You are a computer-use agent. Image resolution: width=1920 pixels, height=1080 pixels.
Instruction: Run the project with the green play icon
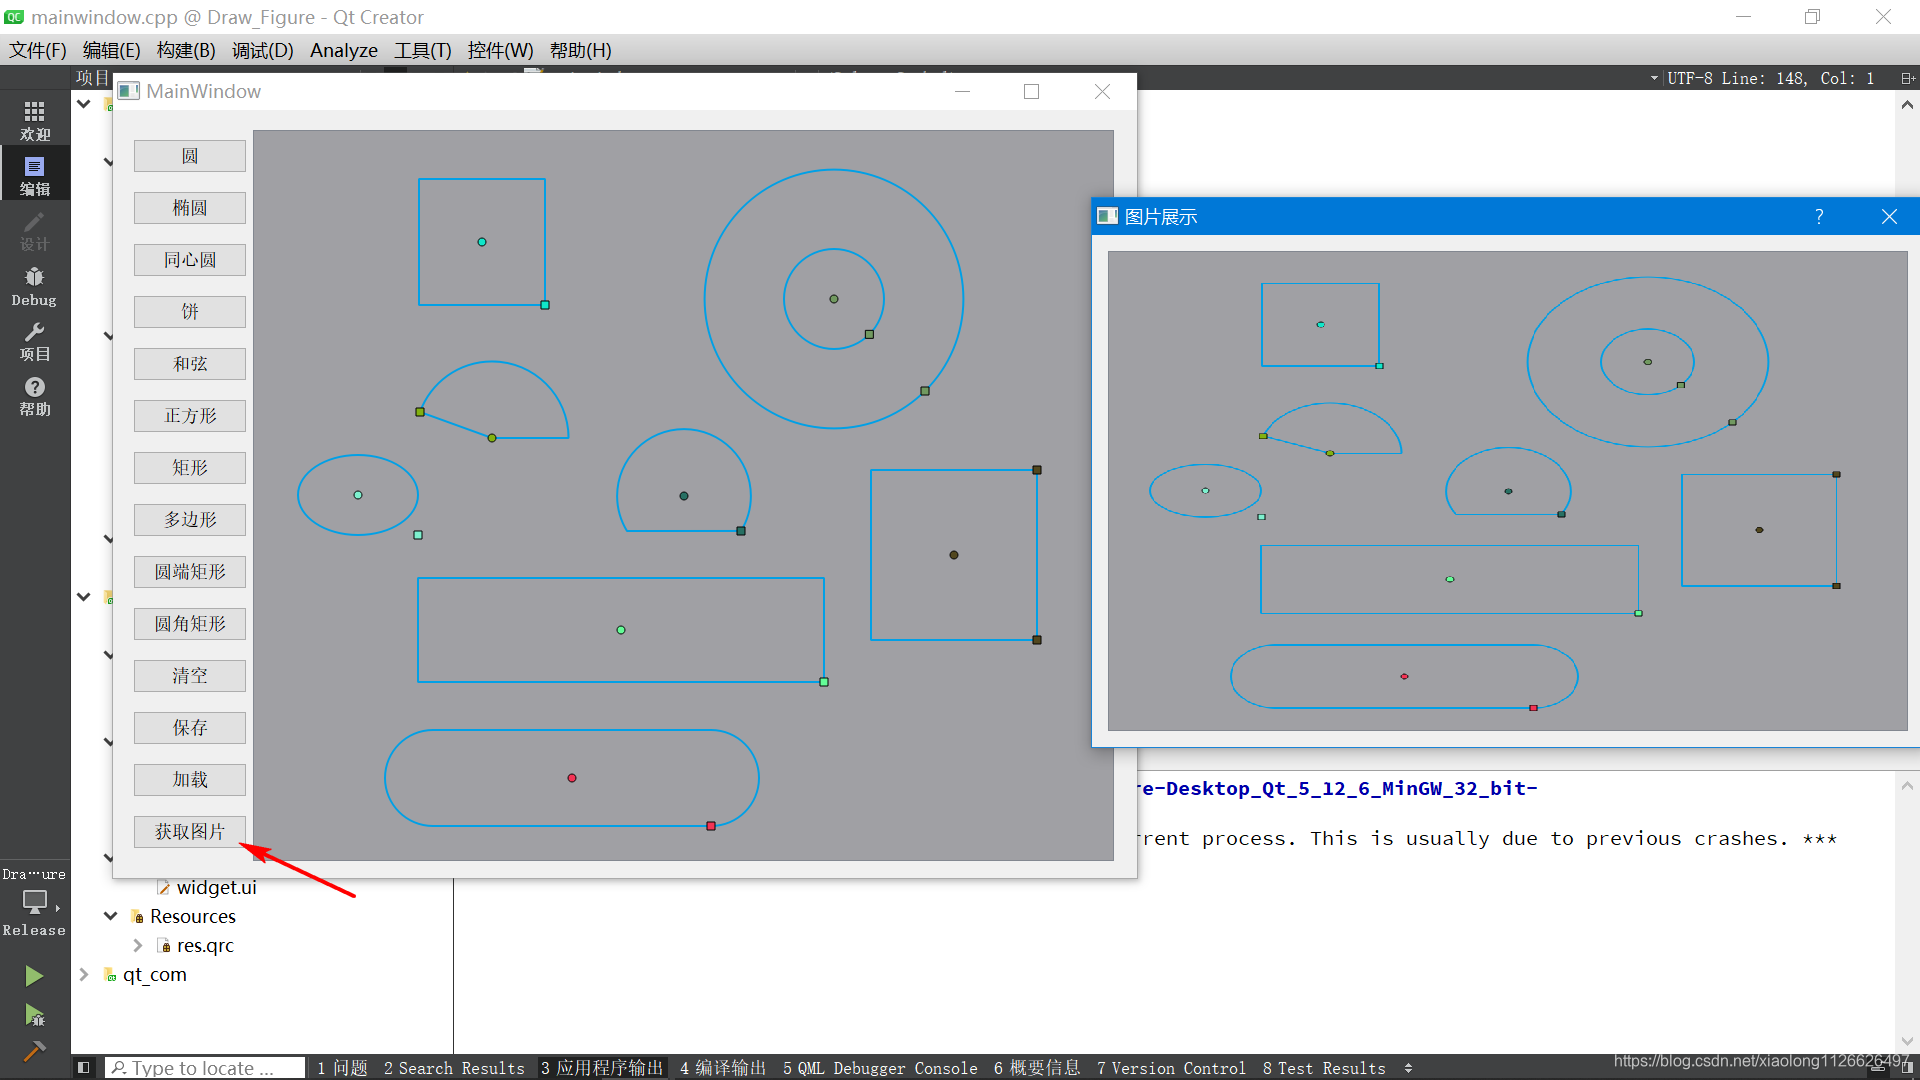pyautogui.click(x=34, y=975)
